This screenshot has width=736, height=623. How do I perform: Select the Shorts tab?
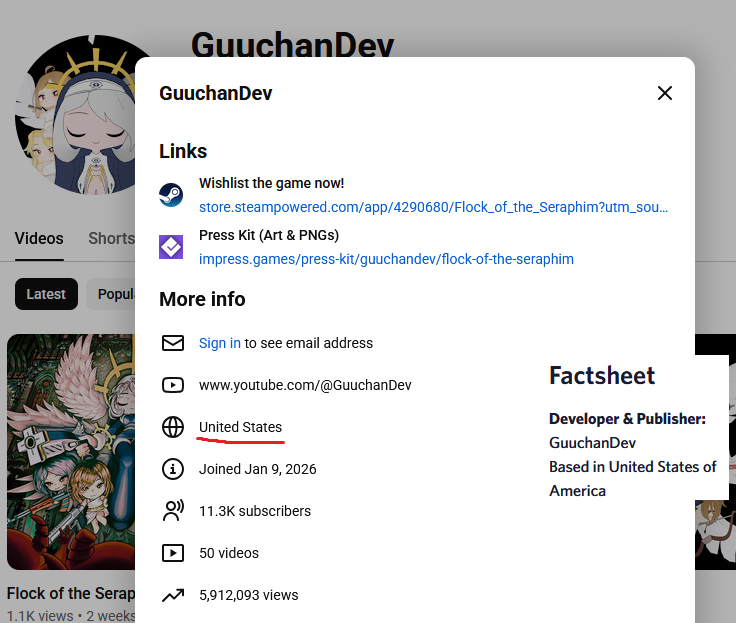coord(112,238)
